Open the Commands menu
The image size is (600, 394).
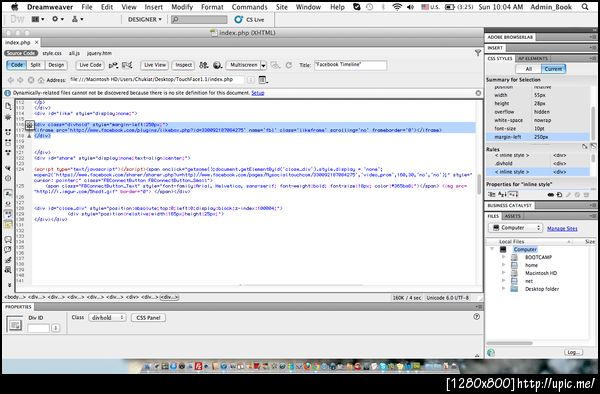coord(249,7)
